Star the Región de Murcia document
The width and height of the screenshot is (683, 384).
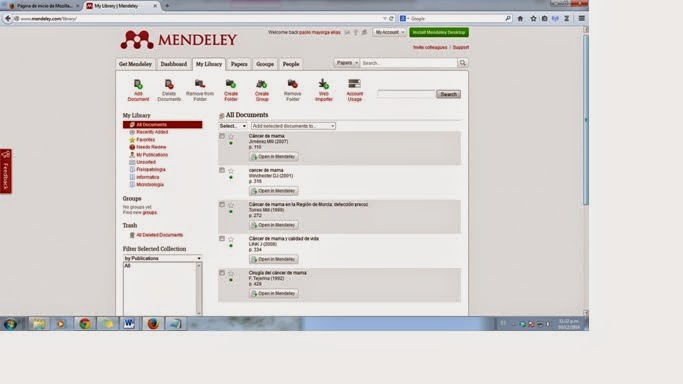coord(231,205)
